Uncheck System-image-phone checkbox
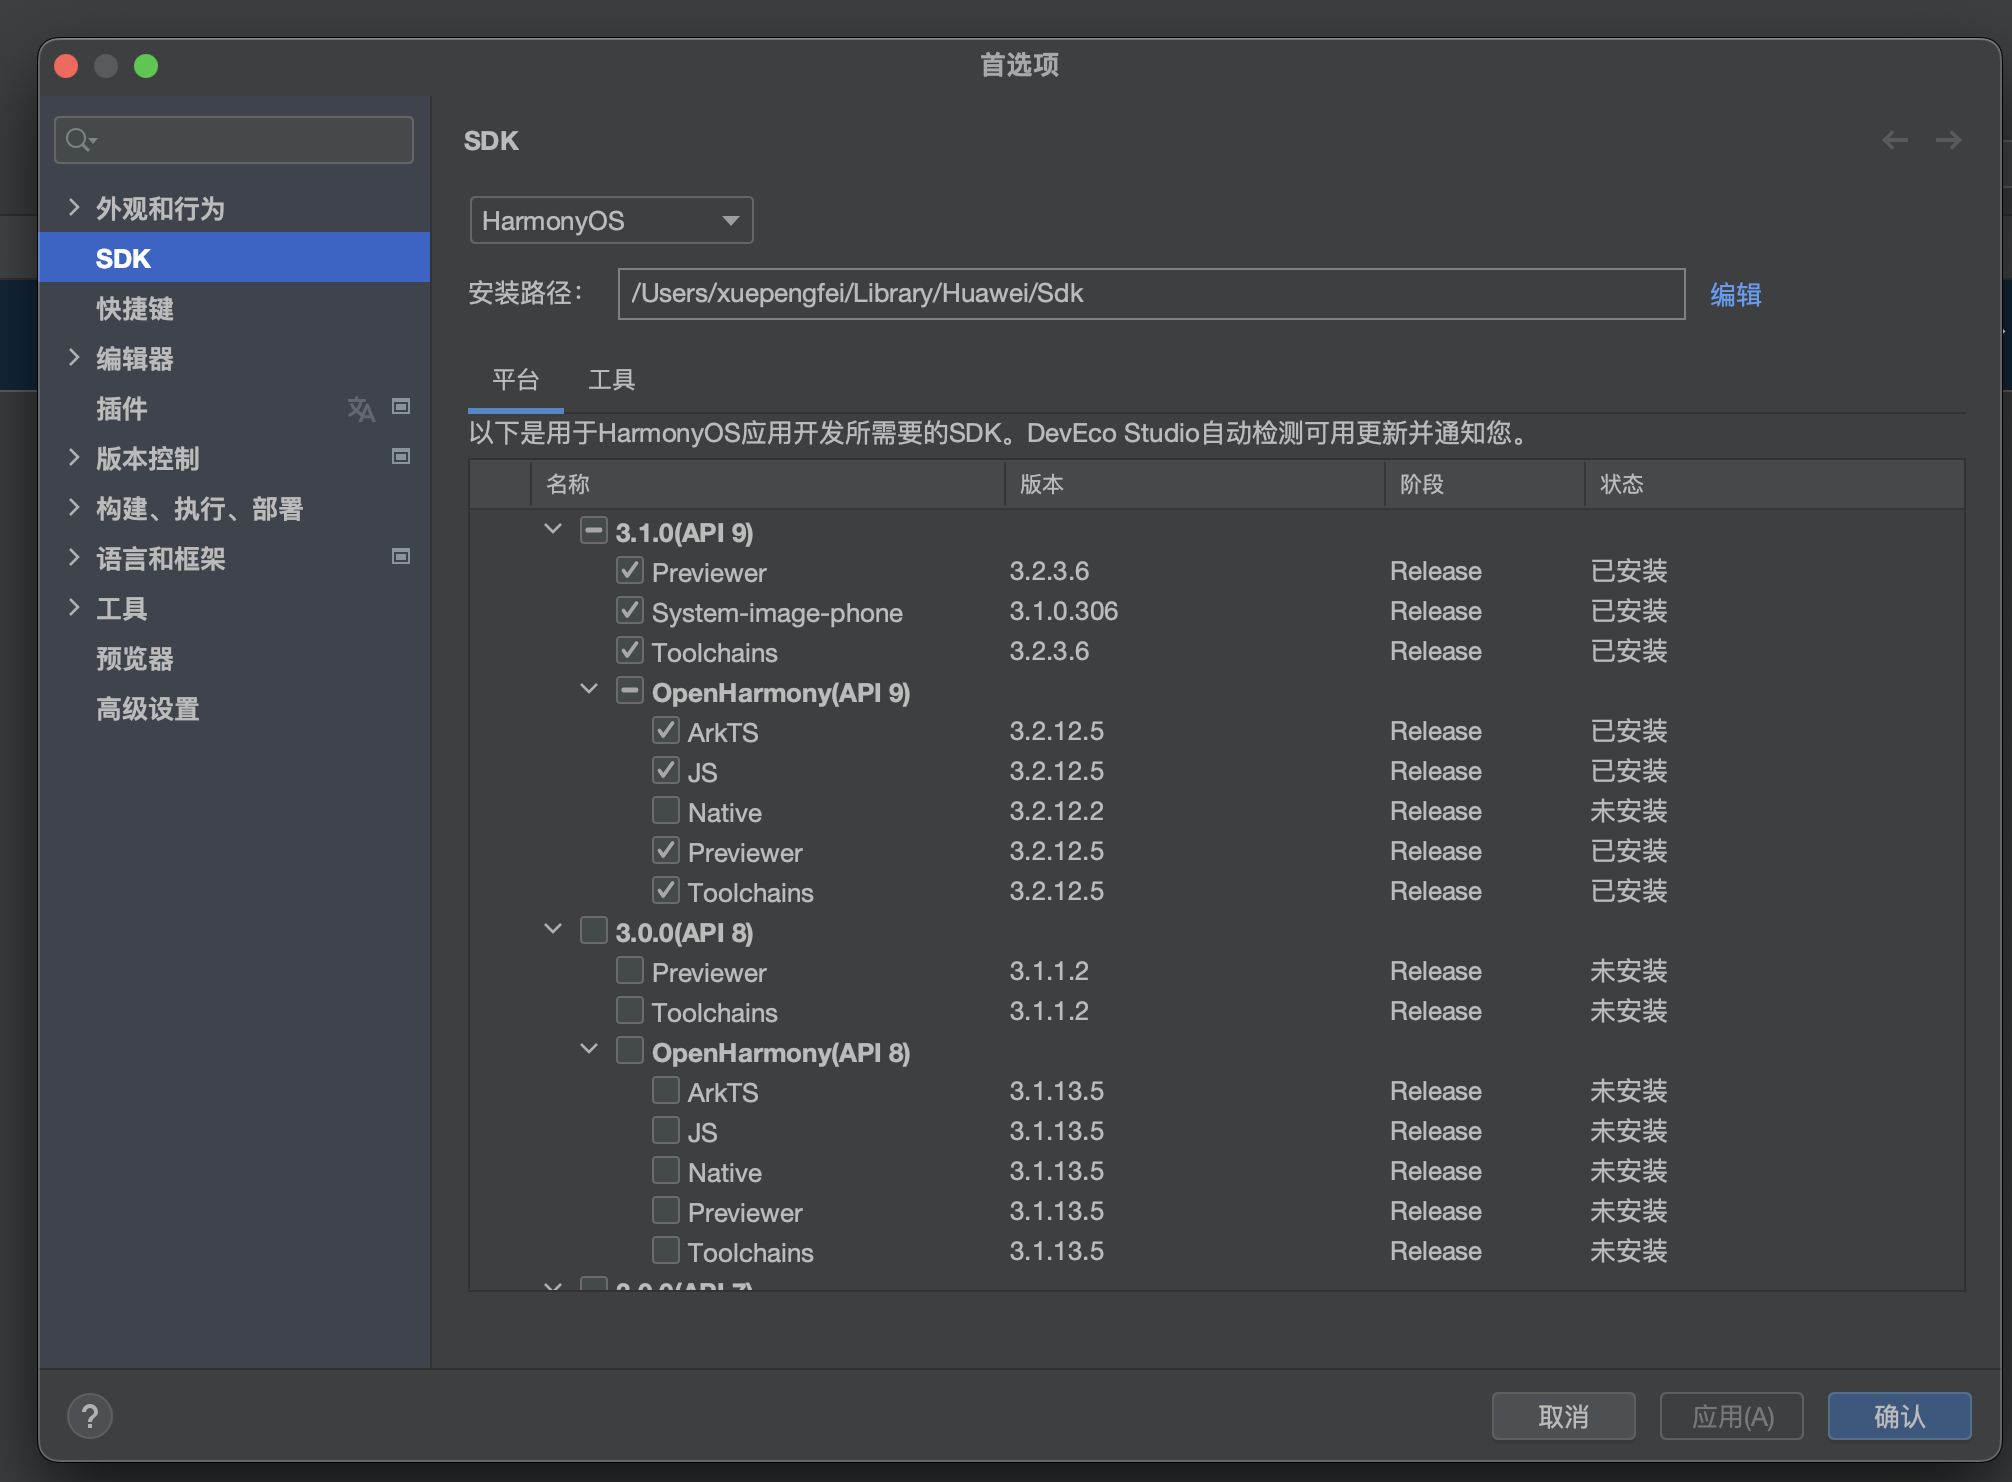 [x=630, y=610]
